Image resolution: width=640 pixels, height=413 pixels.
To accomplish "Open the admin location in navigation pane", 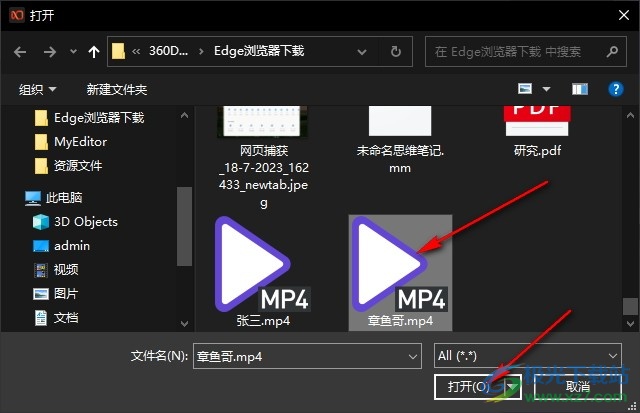I will click(x=72, y=246).
